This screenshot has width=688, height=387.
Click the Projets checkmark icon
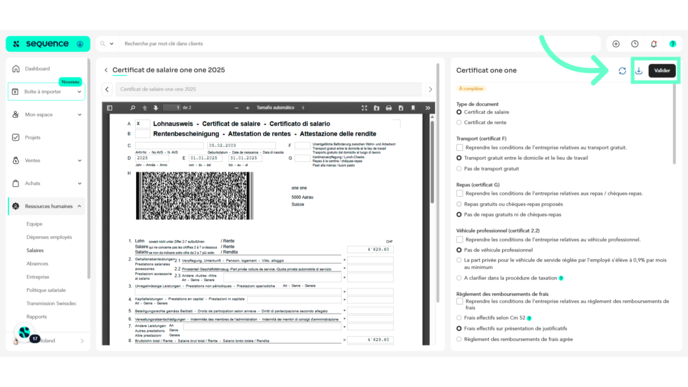pos(16,137)
